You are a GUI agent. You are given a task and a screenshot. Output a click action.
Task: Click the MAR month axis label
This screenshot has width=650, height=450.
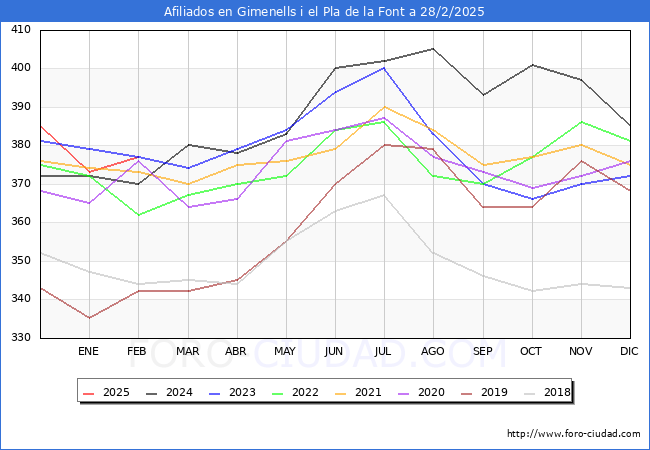[187, 351]
